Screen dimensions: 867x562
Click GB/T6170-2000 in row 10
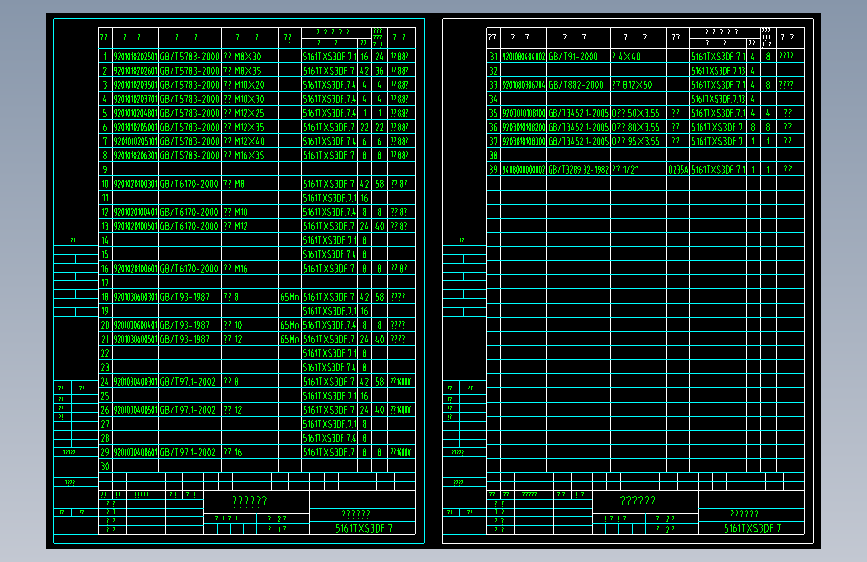tap(190, 184)
